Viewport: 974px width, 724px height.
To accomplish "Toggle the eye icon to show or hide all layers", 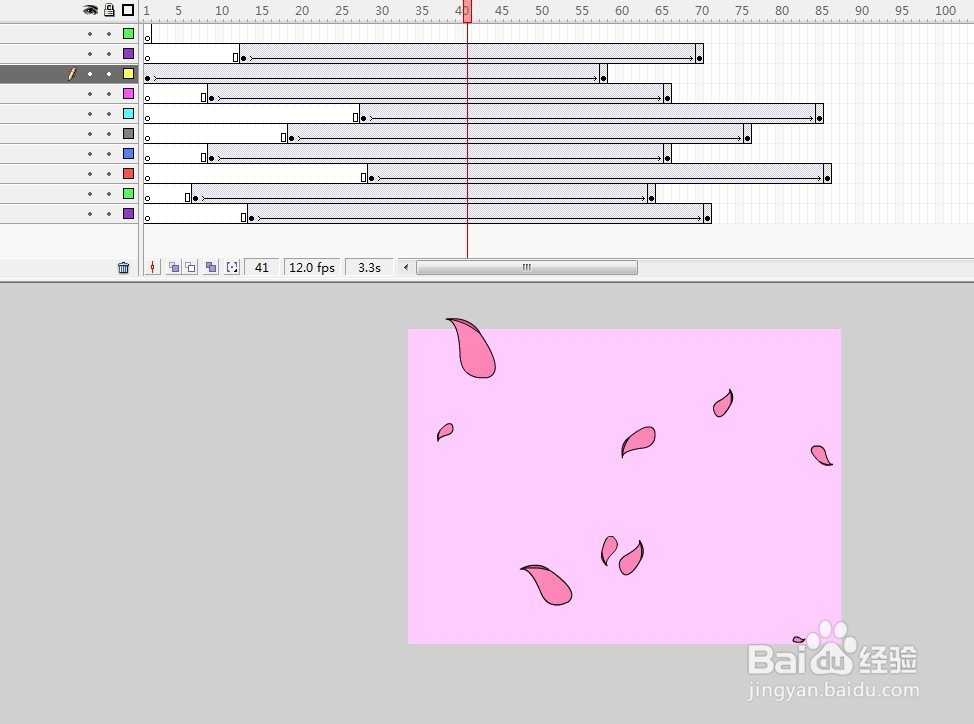I will click(x=91, y=10).
